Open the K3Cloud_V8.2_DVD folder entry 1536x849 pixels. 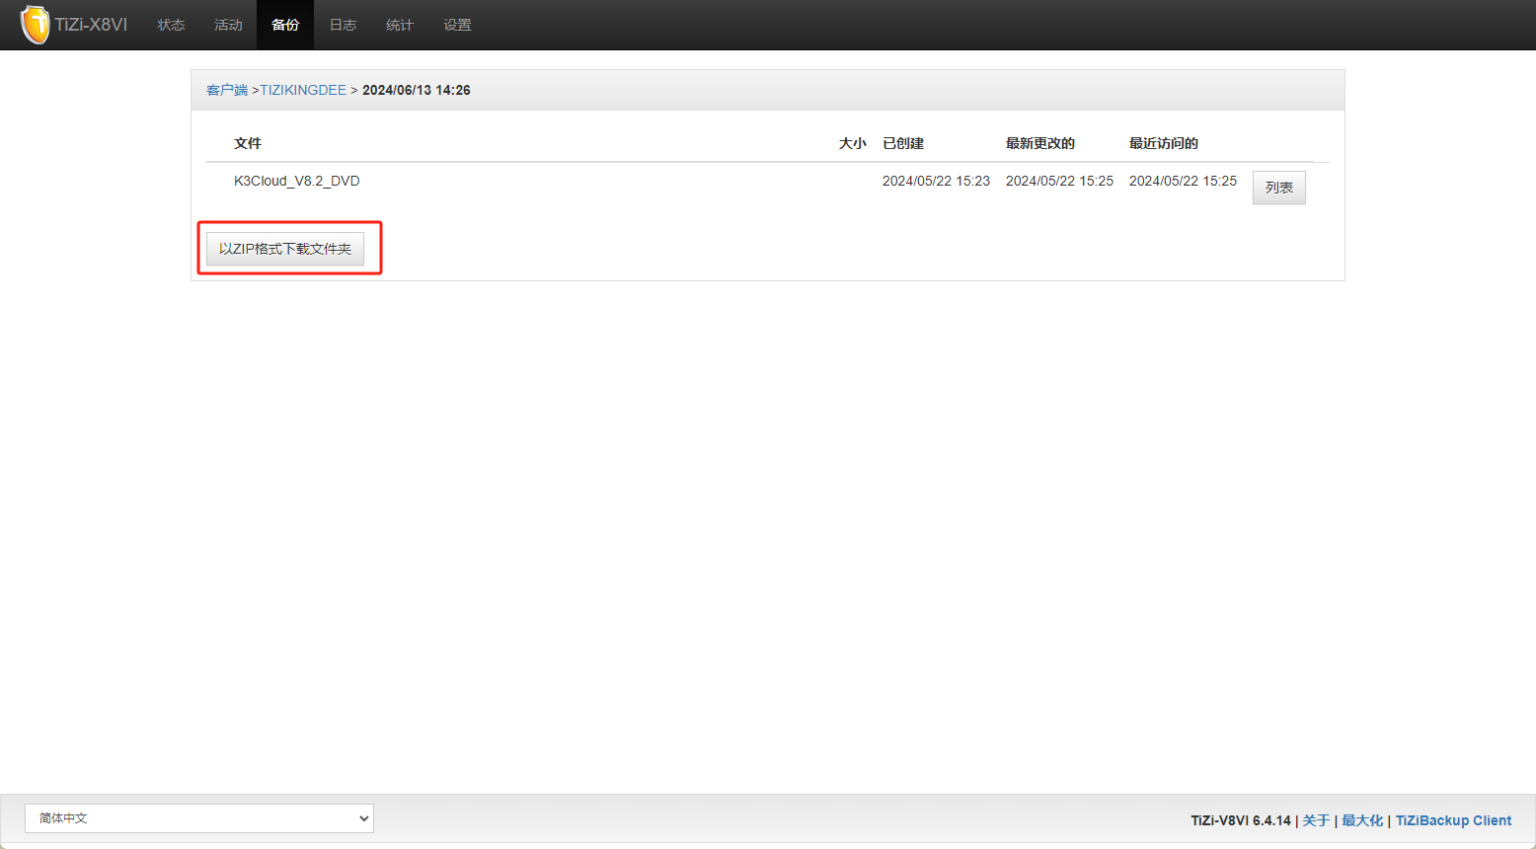[x=297, y=181]
